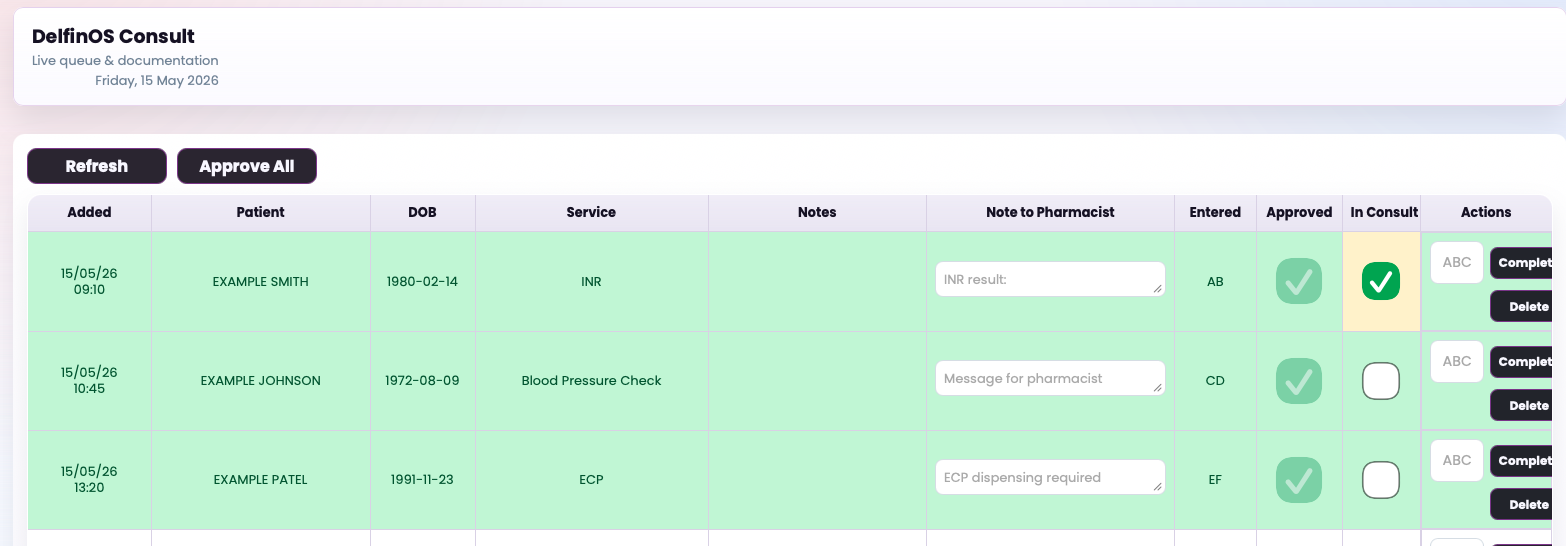Uncheck In Consult for EXAMPLE SMITH

(1381, 282)
